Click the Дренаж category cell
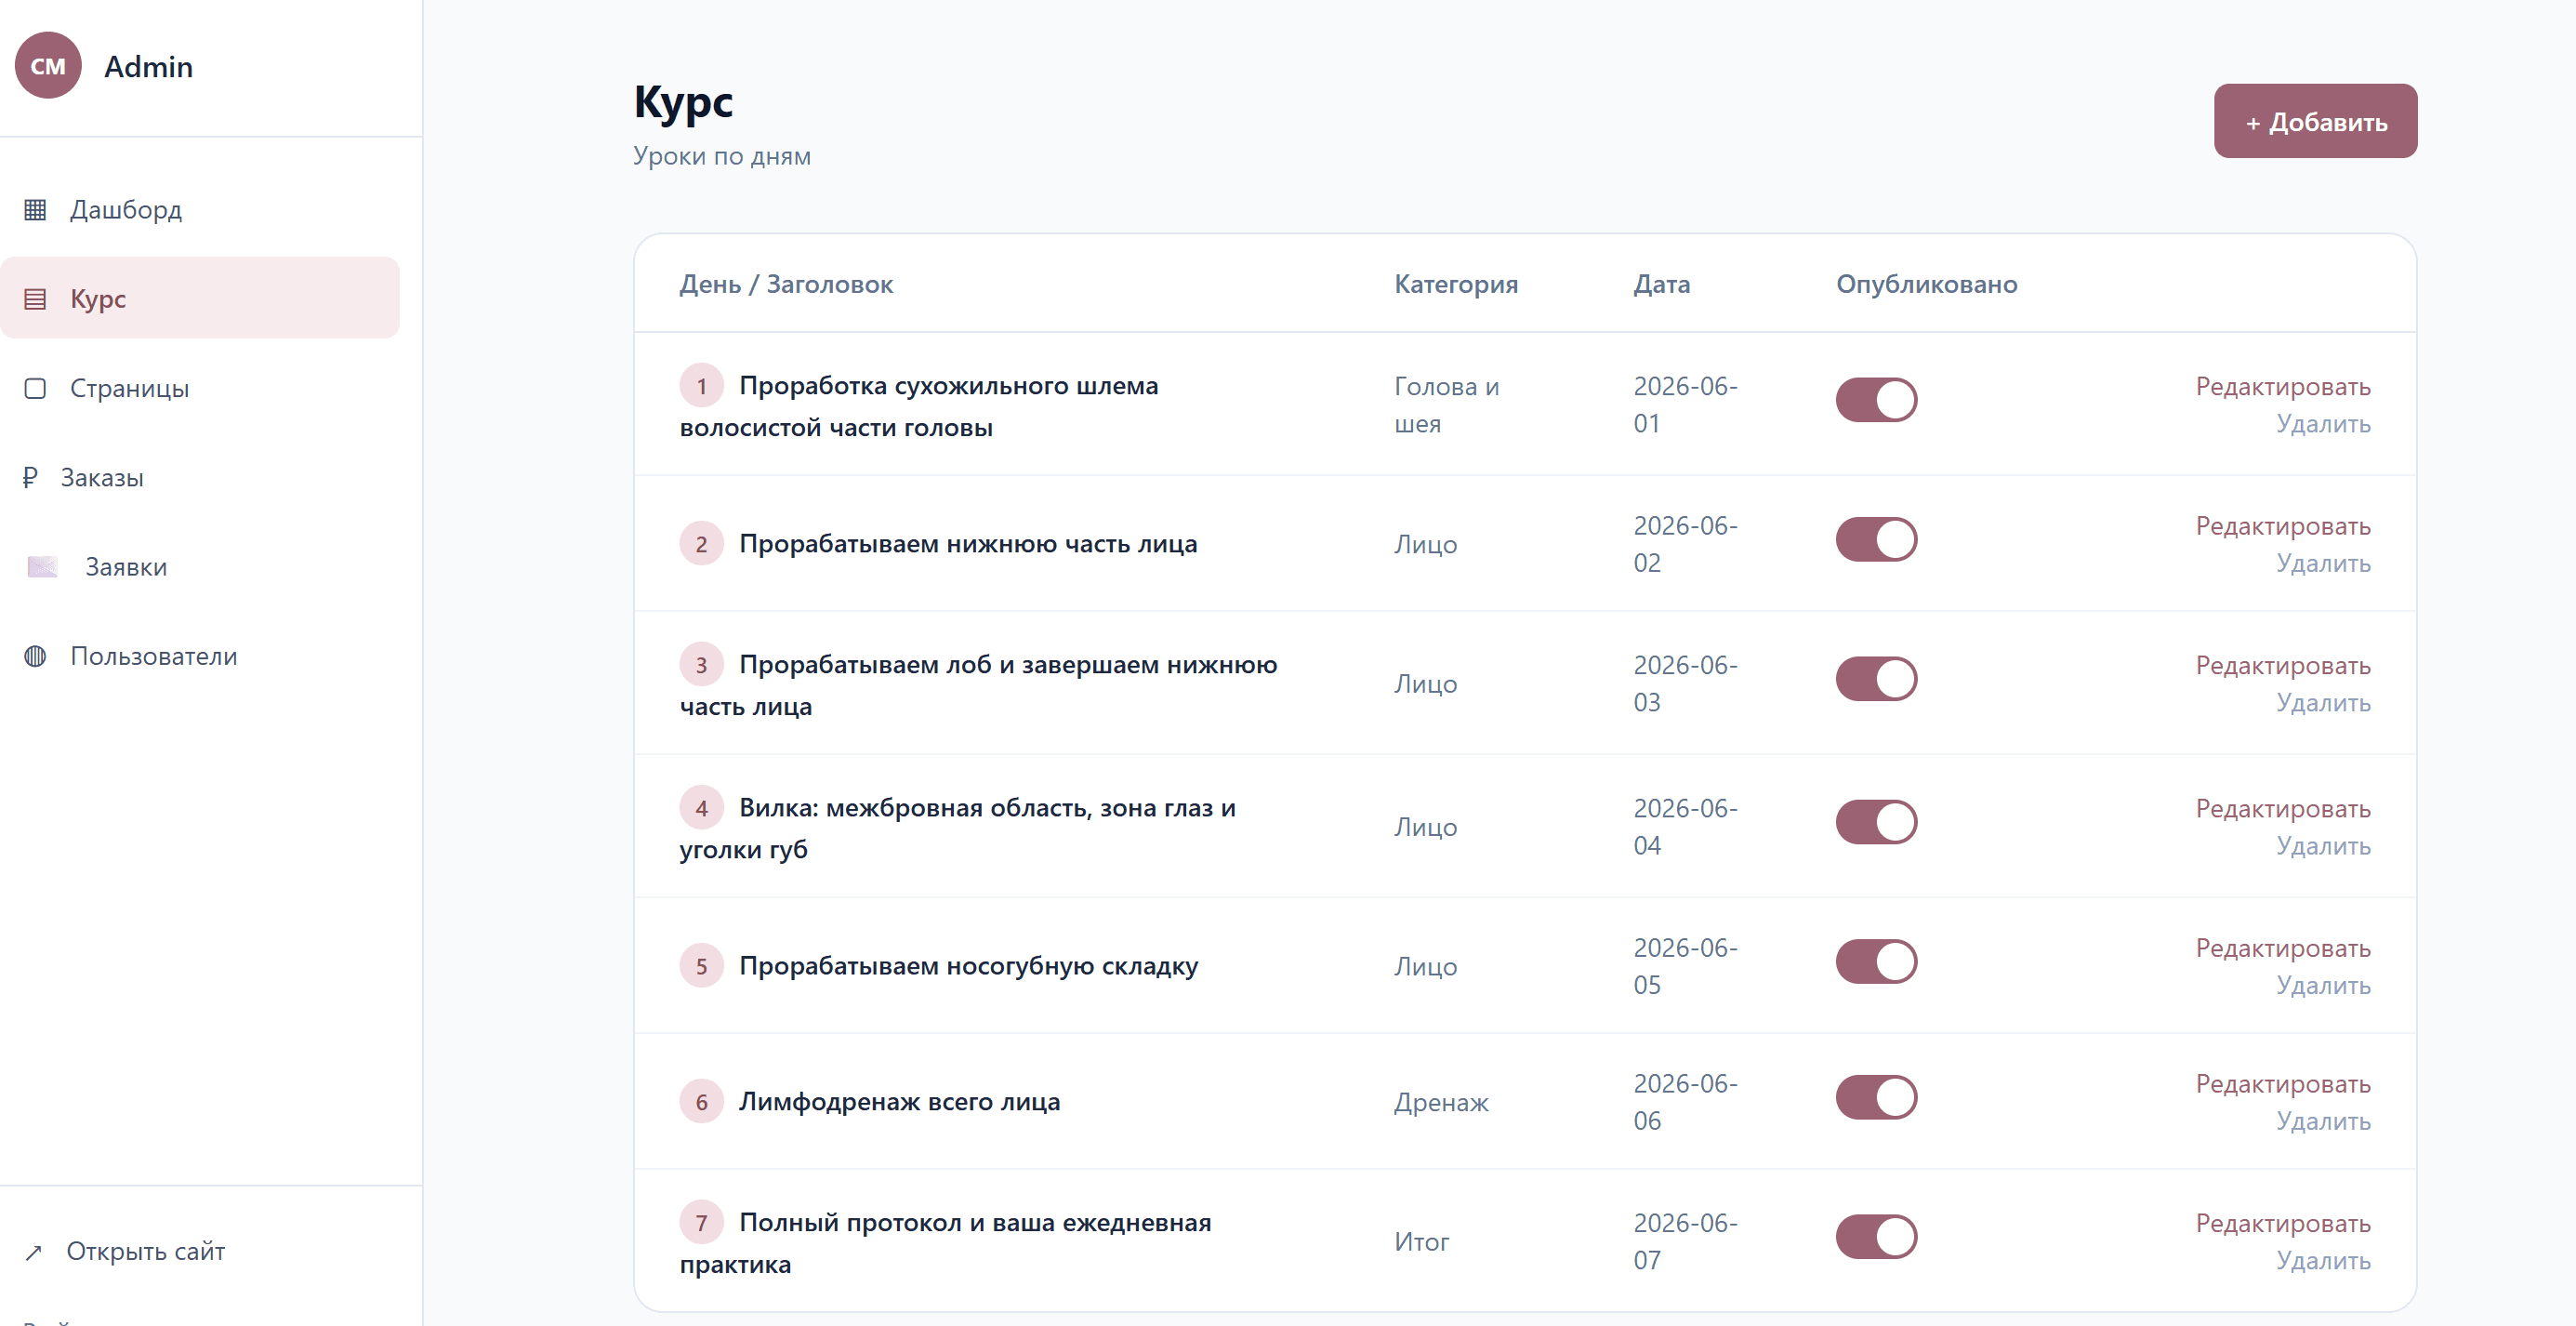 point(1441,1103)
